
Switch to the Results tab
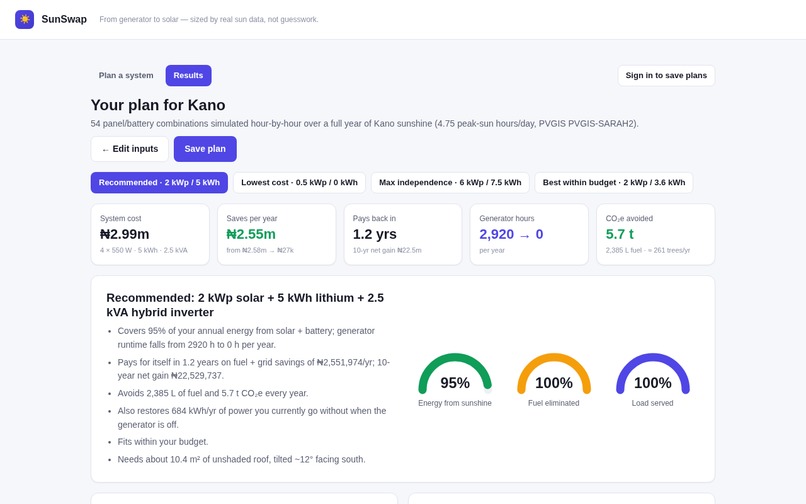[188, 76]
